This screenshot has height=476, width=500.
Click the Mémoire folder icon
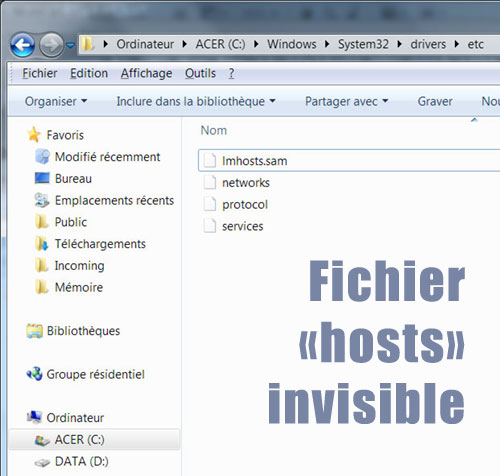(x=42, y=287)
